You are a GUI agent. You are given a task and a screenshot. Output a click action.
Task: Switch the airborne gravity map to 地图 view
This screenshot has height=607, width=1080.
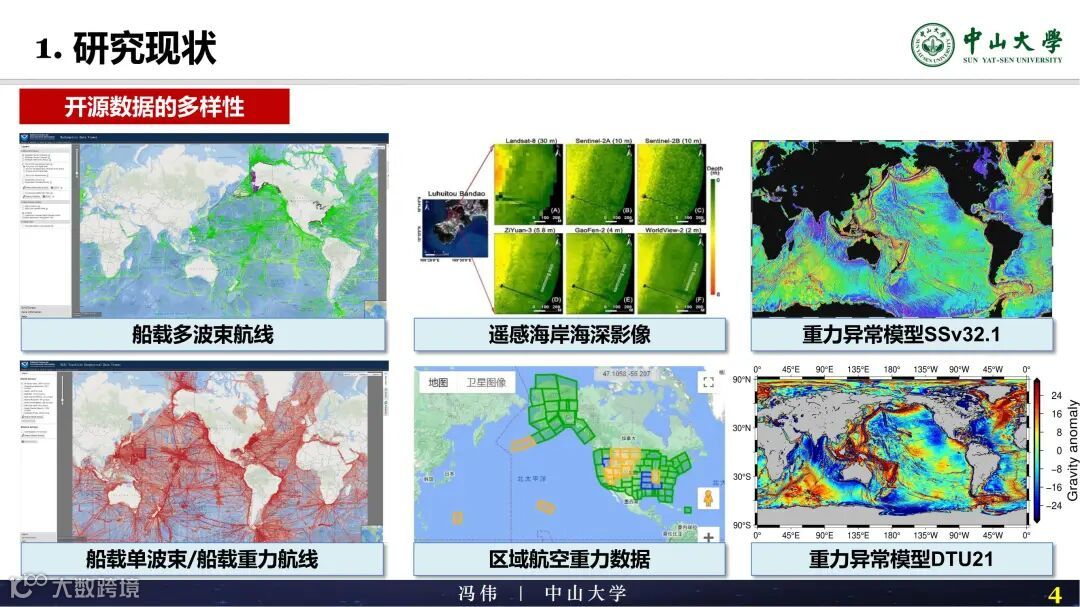coord(438,382)
